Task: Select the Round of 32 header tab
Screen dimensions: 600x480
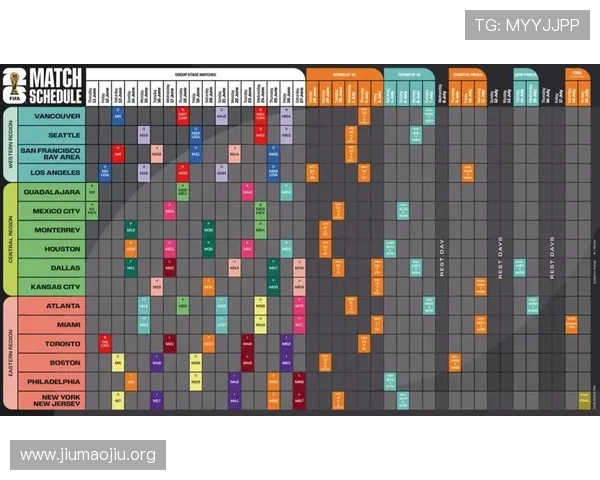Action: (343, 74)
